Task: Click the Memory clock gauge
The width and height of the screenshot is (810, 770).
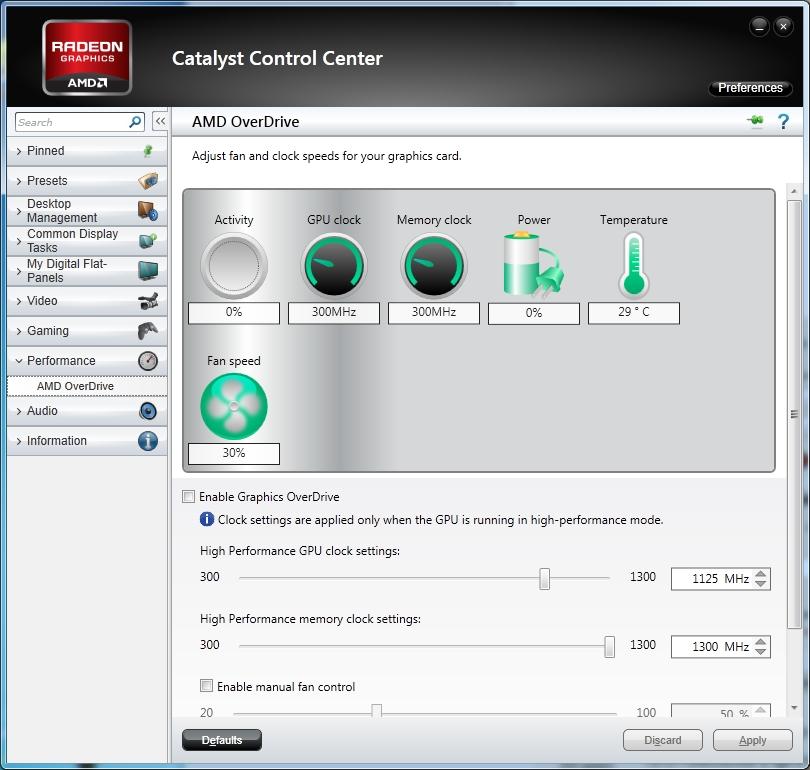Action: (x=434, y=265)
